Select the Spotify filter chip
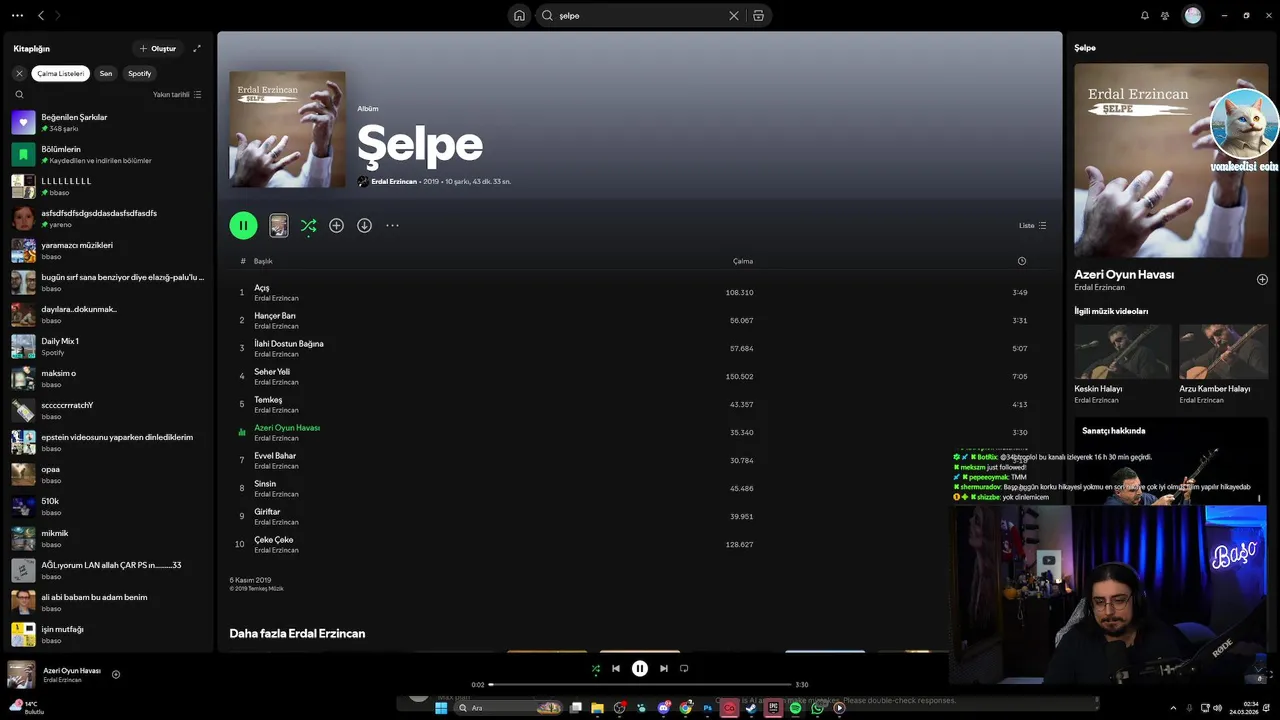Screen dimensions: 1280x720 tap(140, 73)
